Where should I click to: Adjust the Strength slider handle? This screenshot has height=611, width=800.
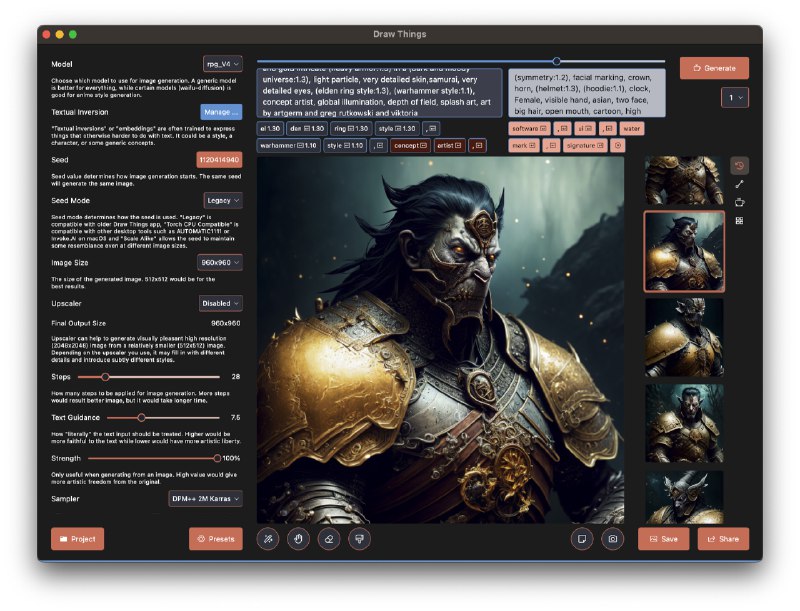217,458
